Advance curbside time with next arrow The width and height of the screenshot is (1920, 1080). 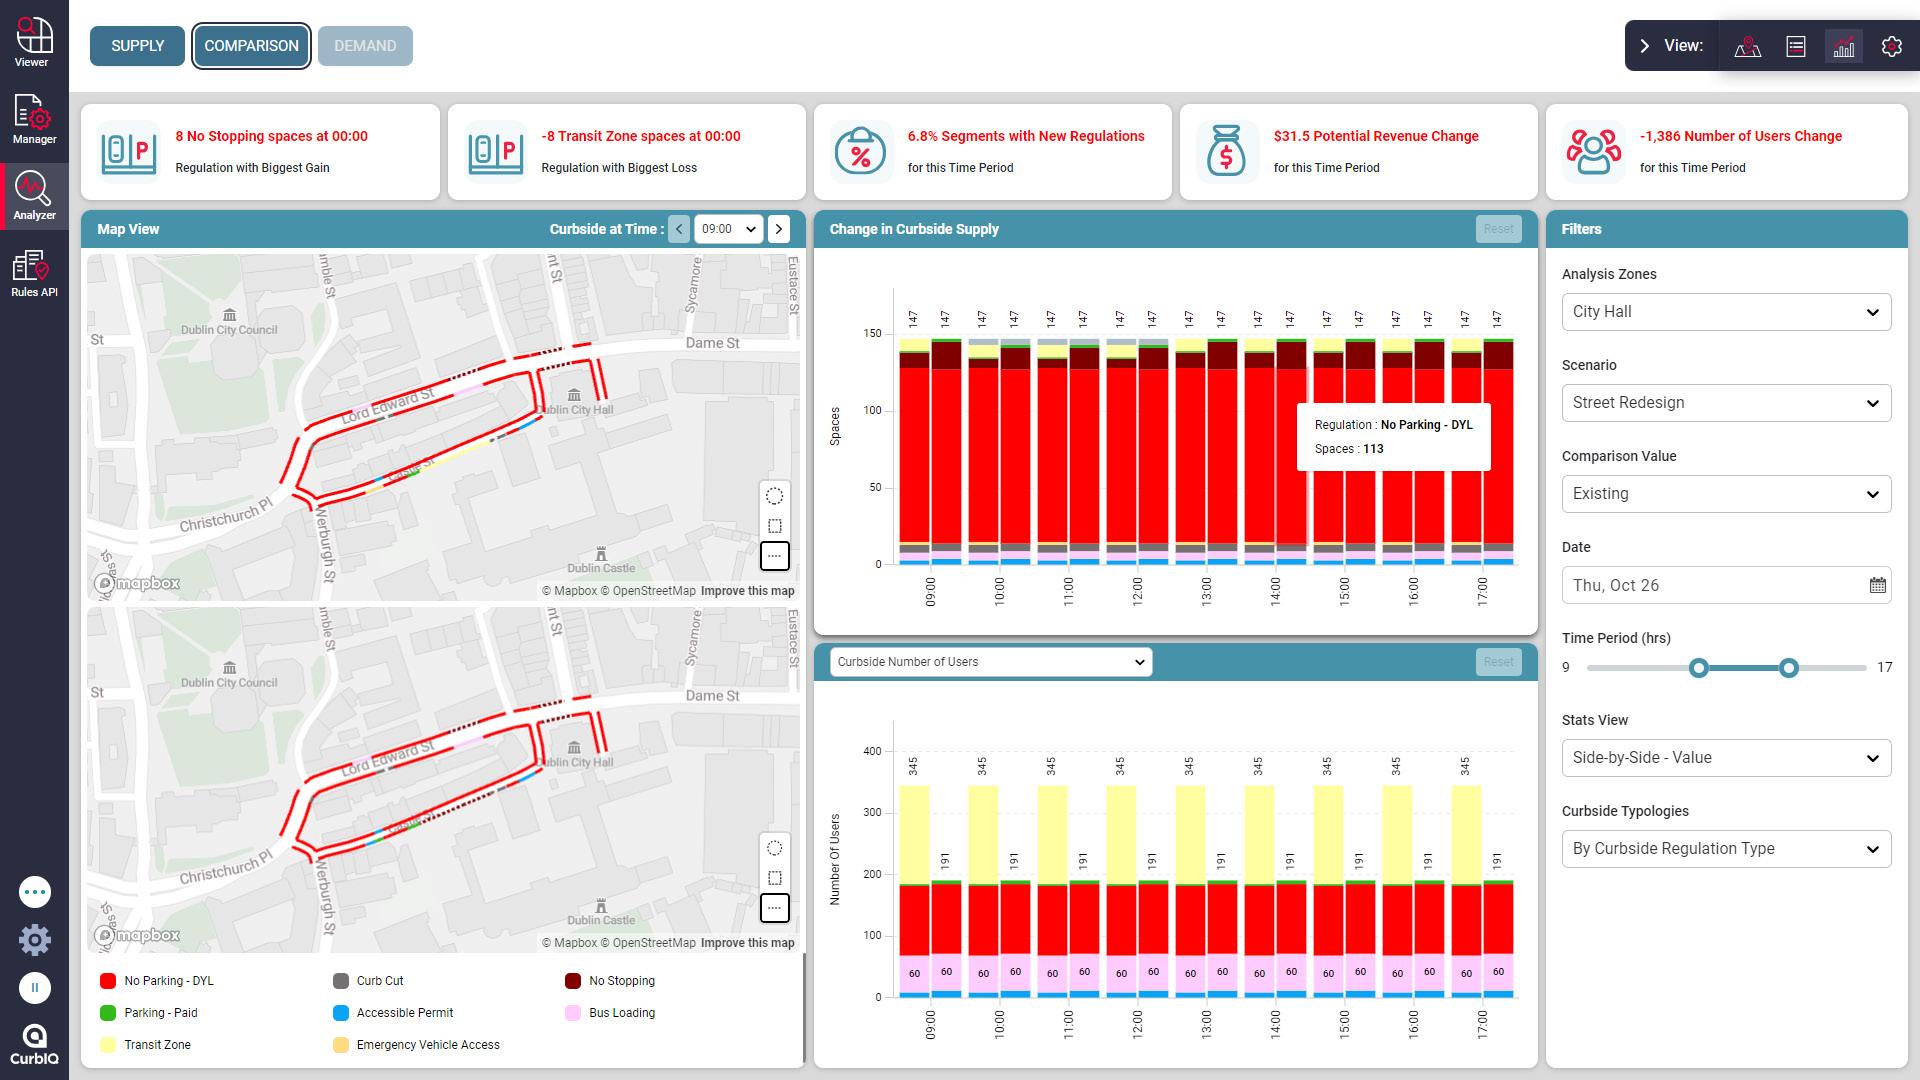coord(779,229)
